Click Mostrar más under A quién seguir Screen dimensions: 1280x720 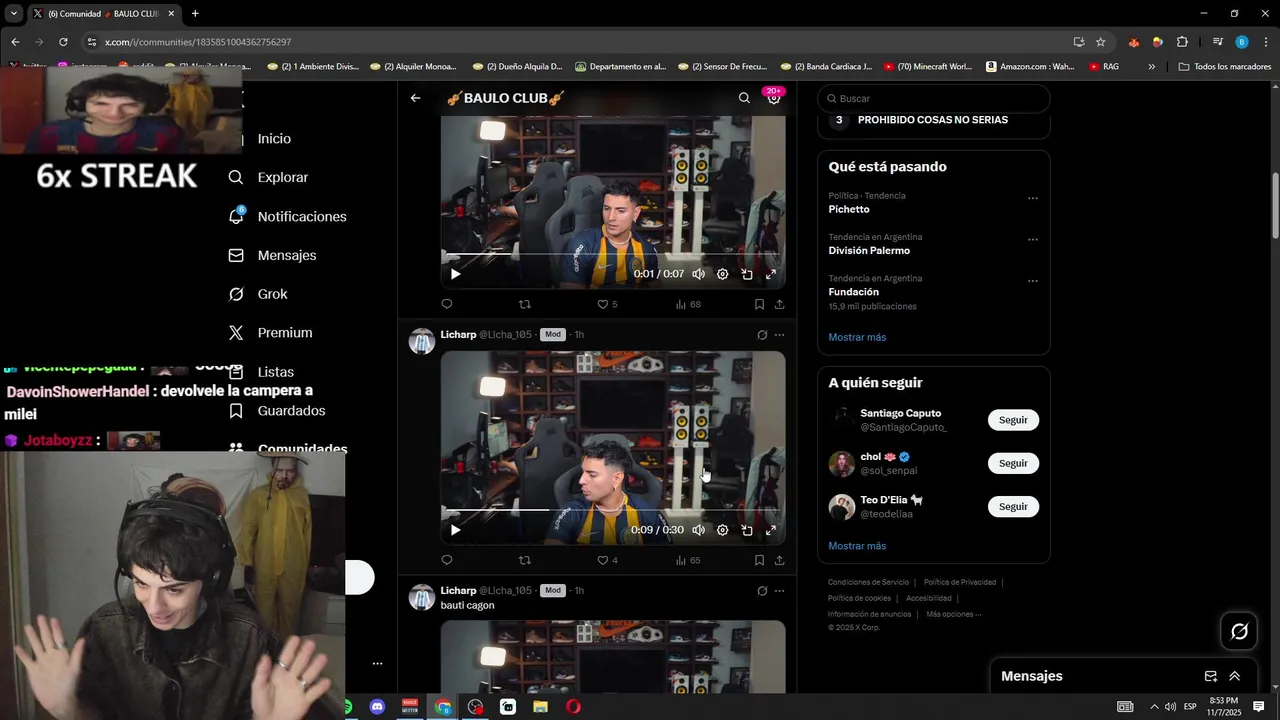[857, 546]
